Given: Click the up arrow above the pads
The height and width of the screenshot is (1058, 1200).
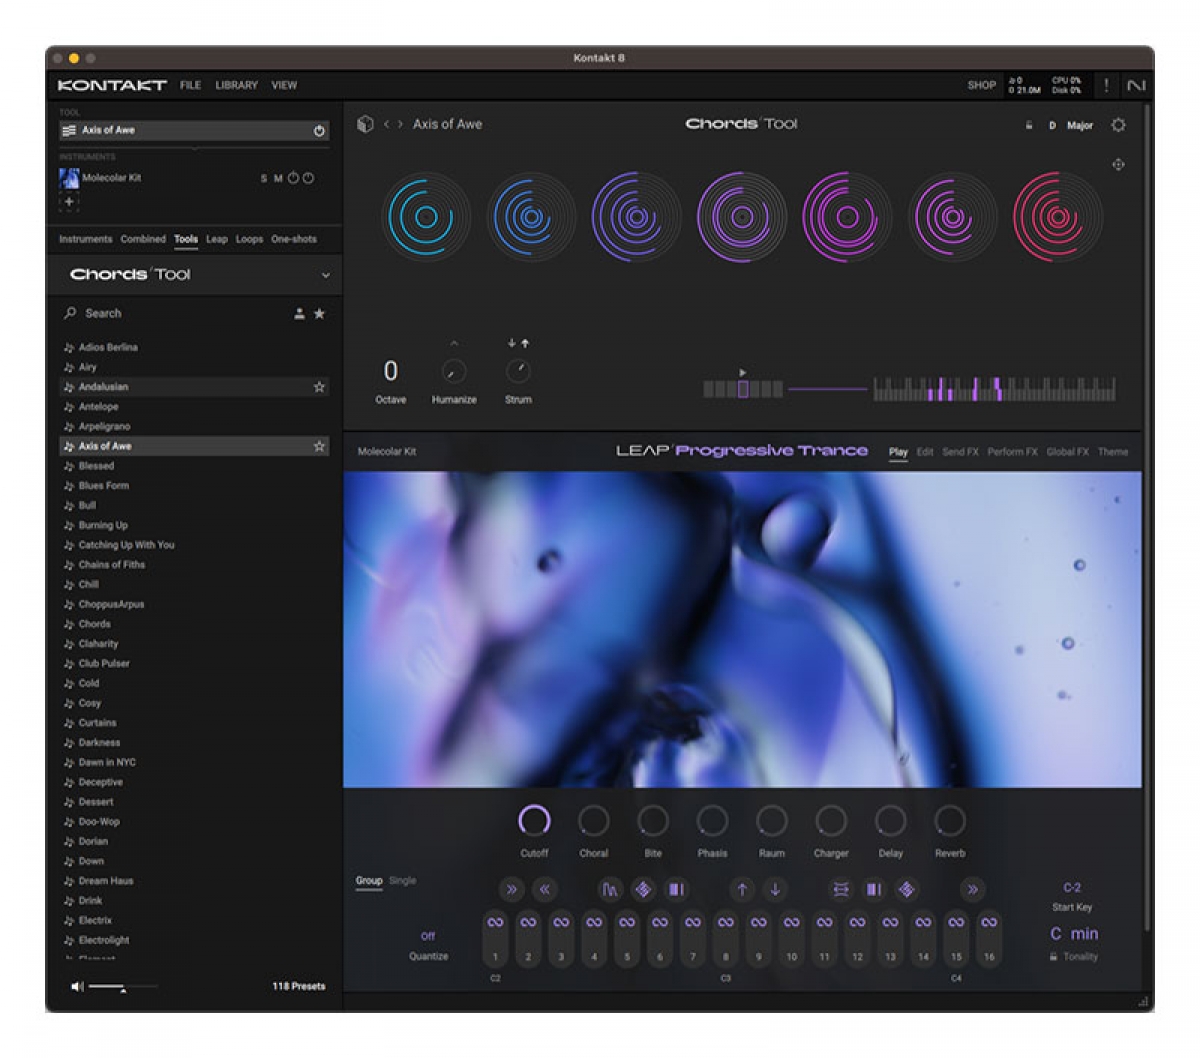Looking at the screenshot, I should (742, 889).
